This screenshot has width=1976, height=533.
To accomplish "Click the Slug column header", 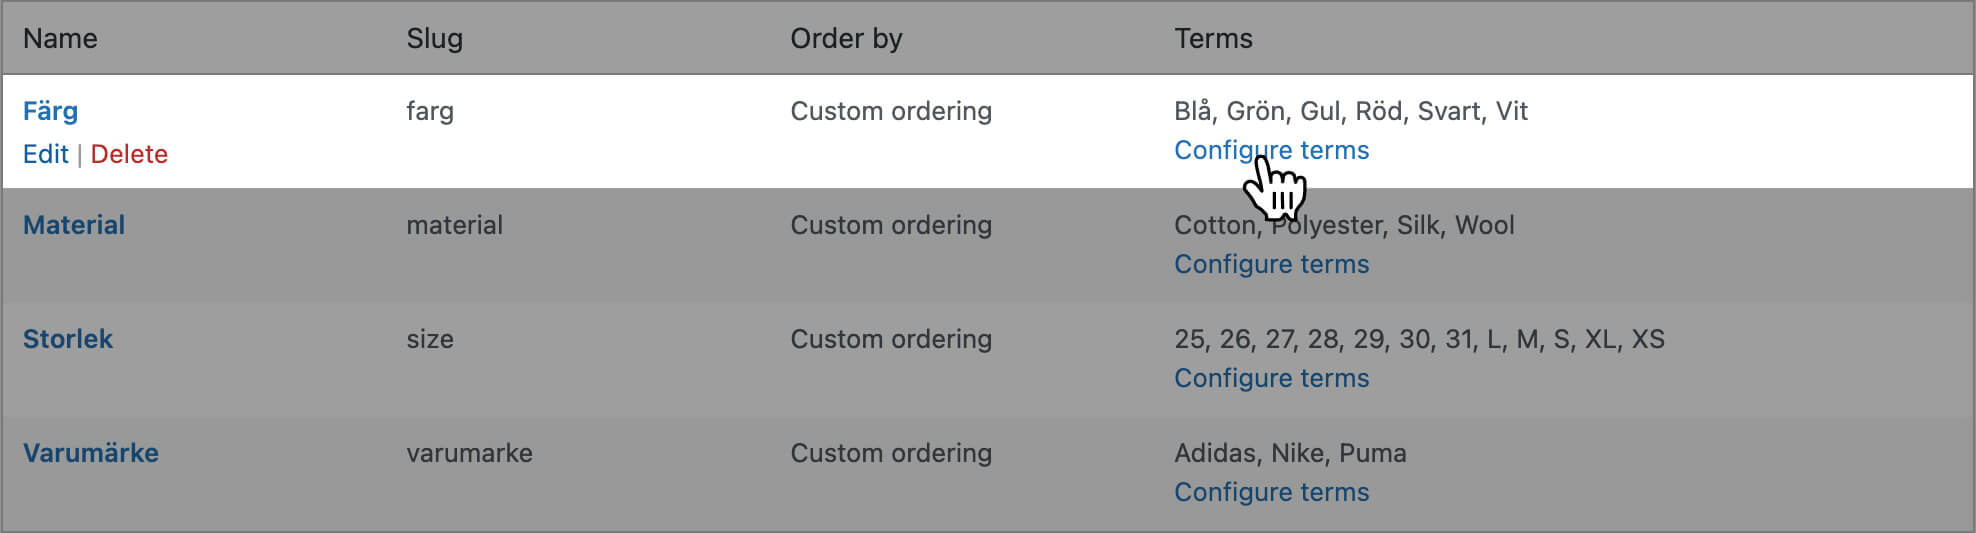I will pyautogui.click(x=434, y=38).
